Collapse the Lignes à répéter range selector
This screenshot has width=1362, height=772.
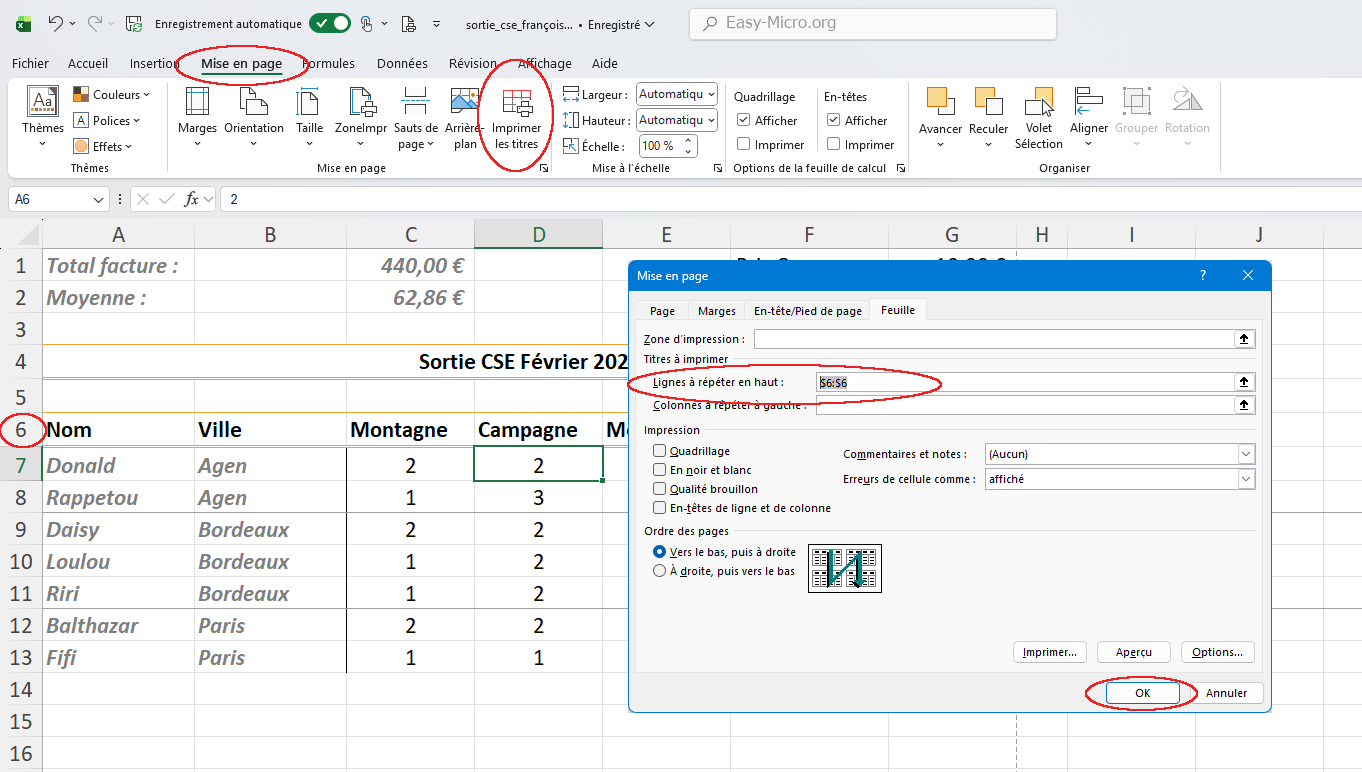pos(1244,382)
